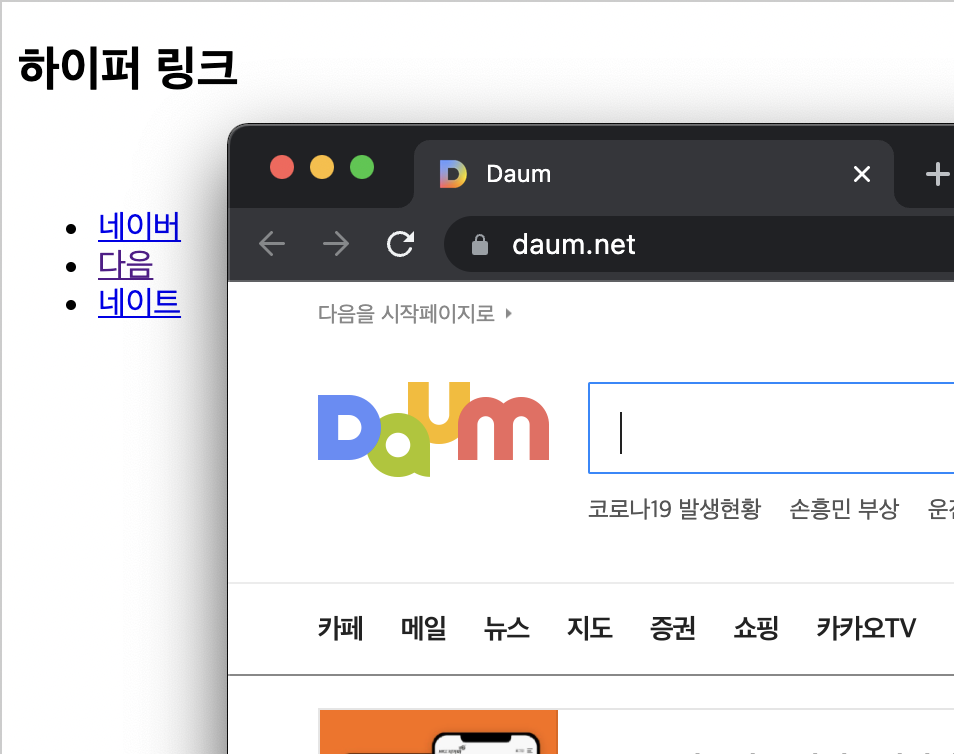This screenshot has height=754, width=954.
Task: Open a new browser tab with the plus button
Action: 937,174
